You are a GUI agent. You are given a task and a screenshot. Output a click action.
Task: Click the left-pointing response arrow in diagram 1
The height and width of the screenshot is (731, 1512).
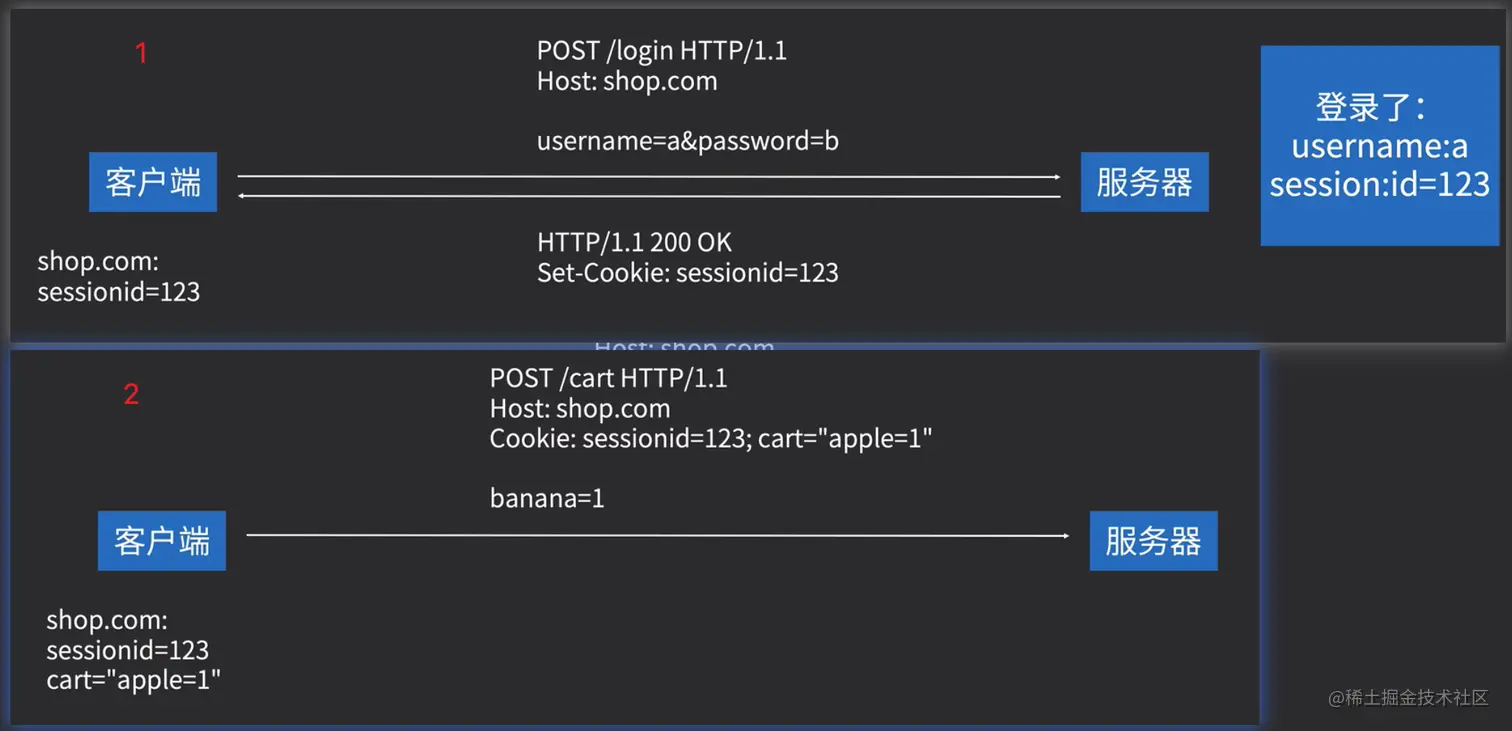[x=648, y=196]
